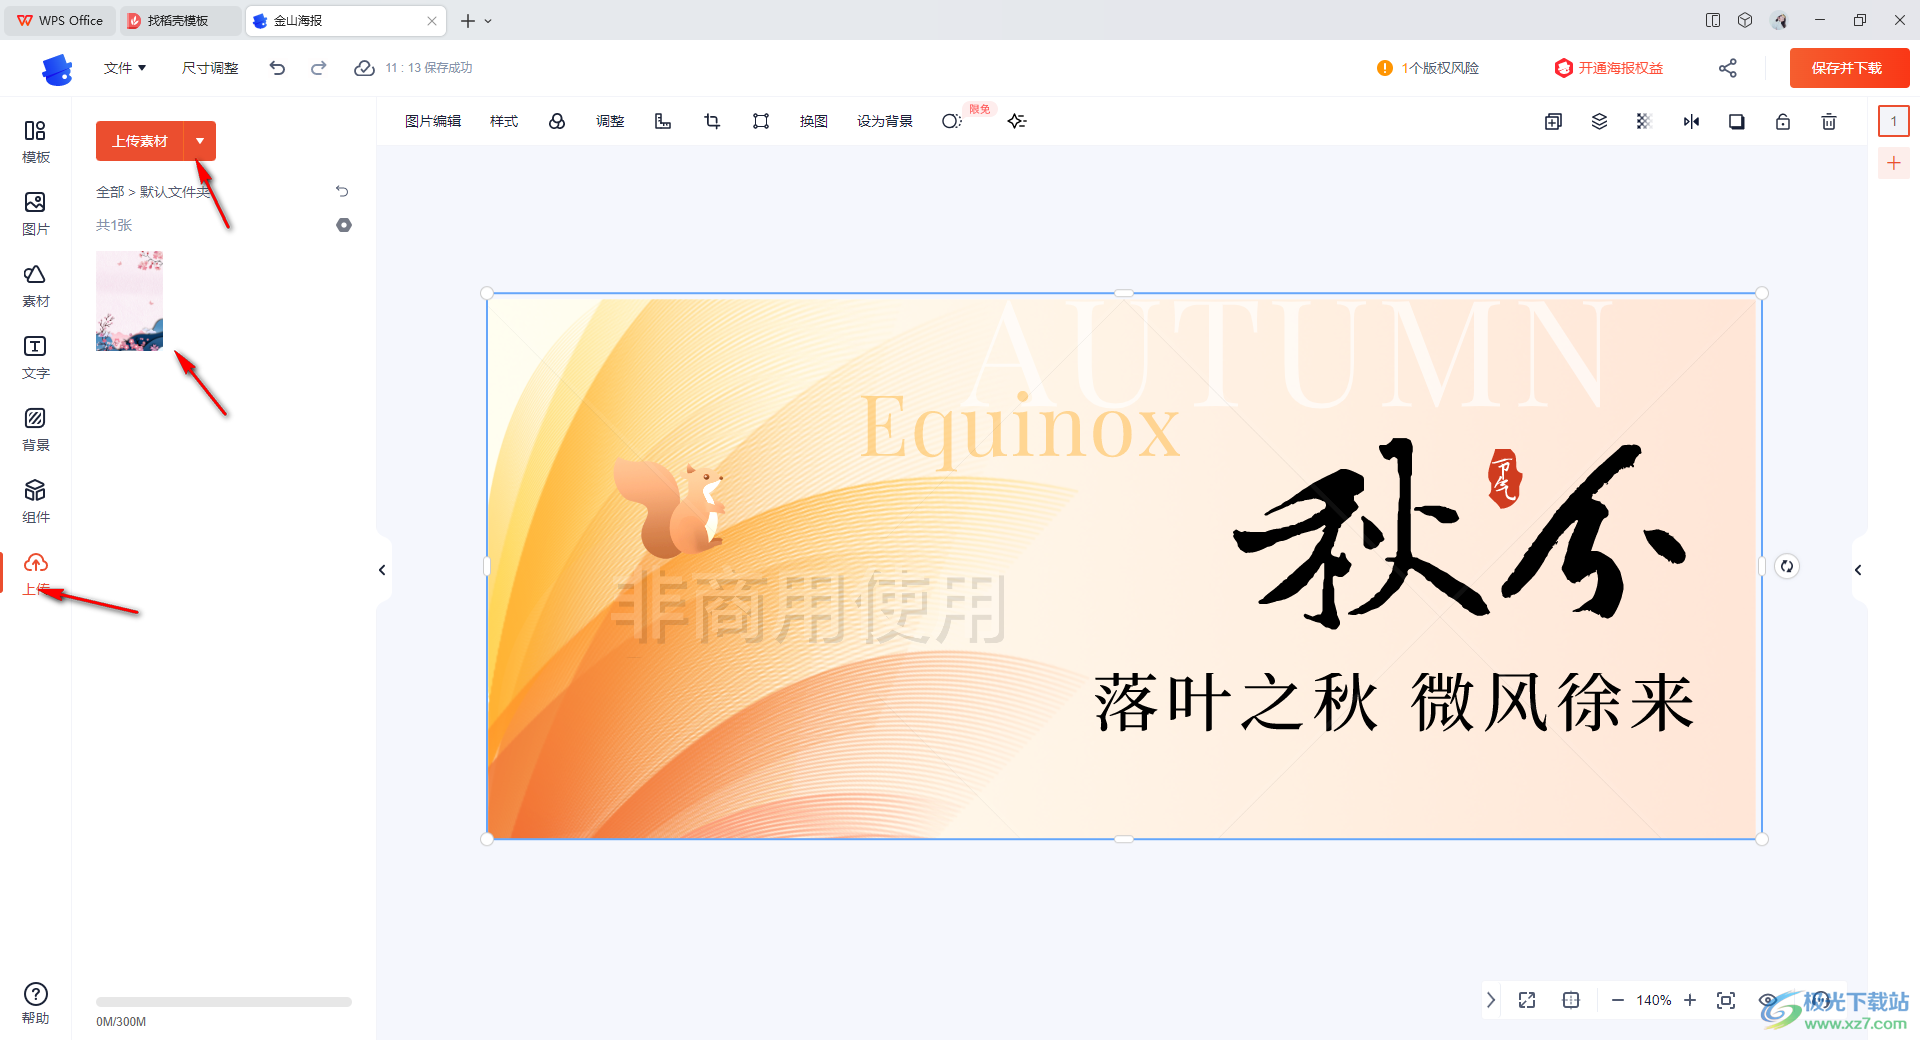This screenshot has width=1920, height=1040.
Task: Click the cloud save status icon
Action: pyautogui.click(x=364, y=68)
